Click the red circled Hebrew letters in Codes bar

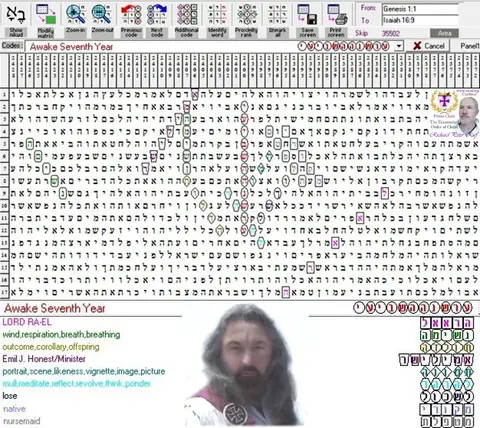pyautogui.click(x=344, y=46)
